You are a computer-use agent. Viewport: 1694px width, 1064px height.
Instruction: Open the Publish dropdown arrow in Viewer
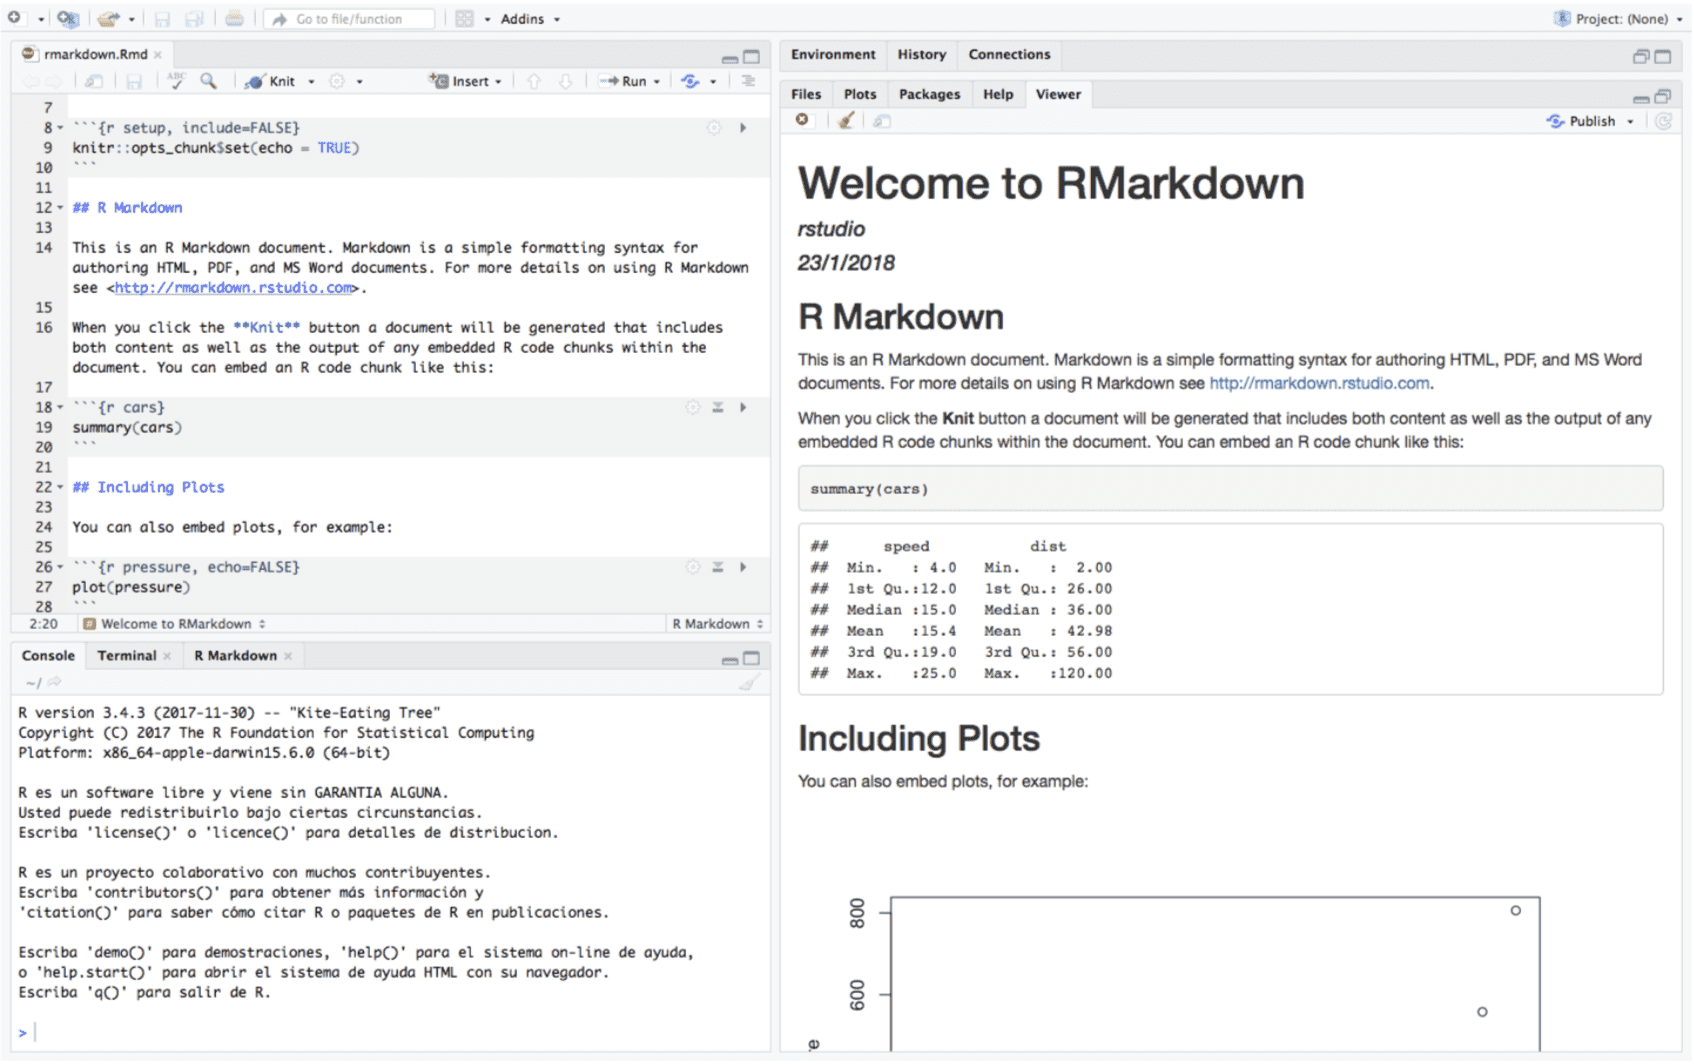click(1630, 122)
